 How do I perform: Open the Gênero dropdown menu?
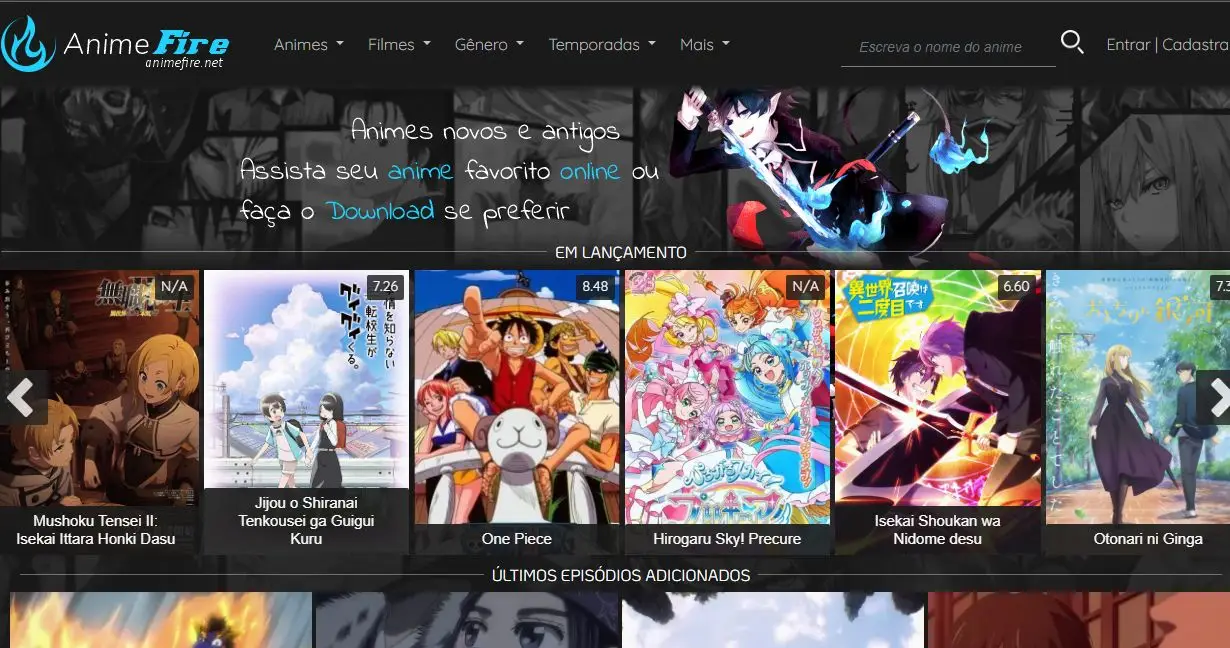[x=489, y=44]
